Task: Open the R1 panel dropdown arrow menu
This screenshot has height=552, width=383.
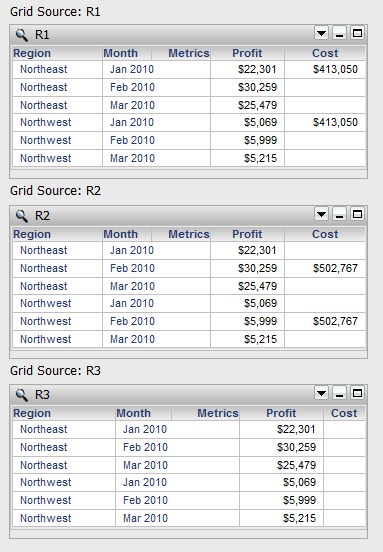Action: coord(321,33)
